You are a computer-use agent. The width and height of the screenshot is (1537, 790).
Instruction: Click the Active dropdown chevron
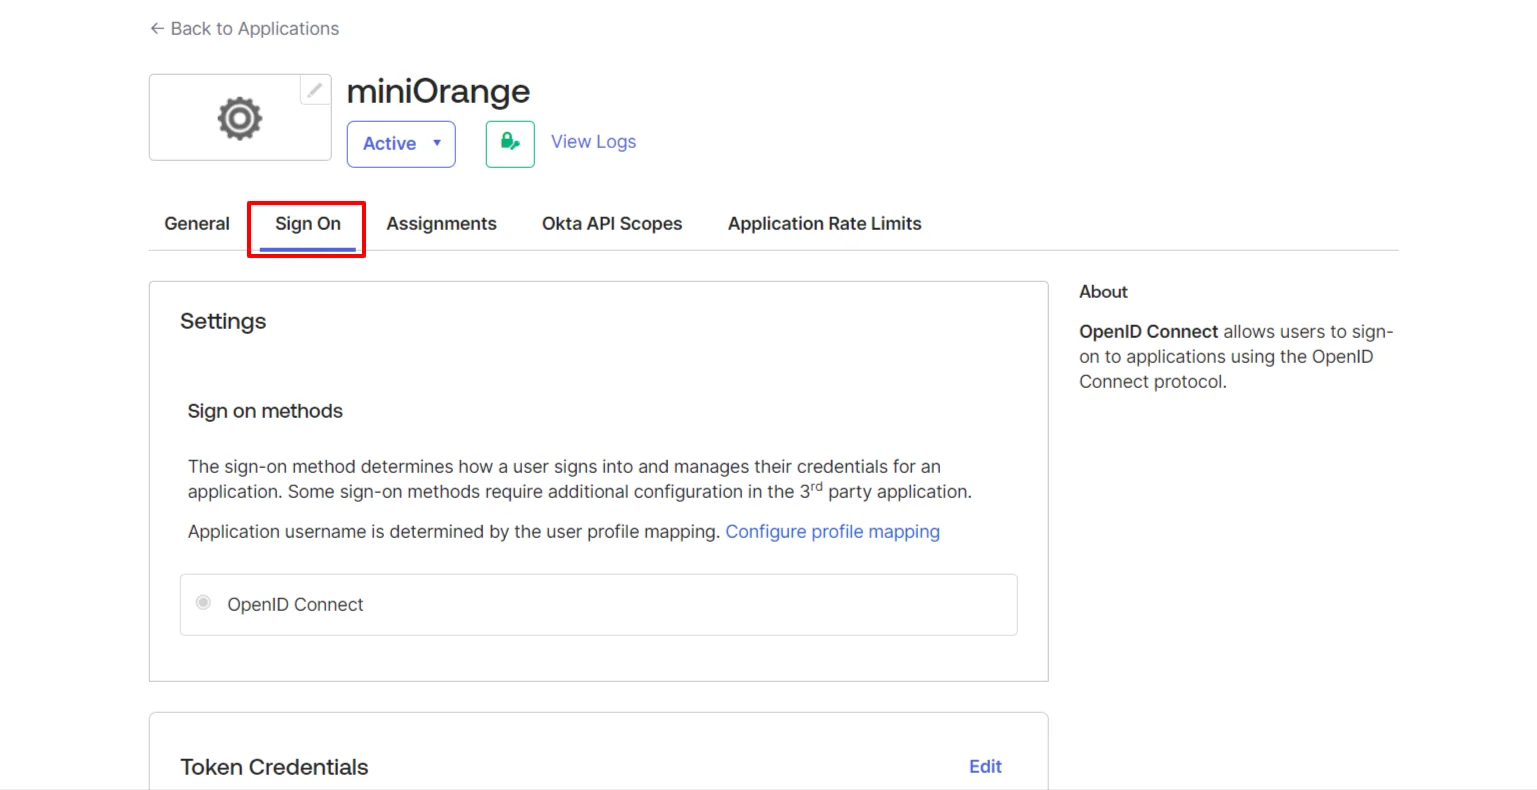tap(437, 144)
